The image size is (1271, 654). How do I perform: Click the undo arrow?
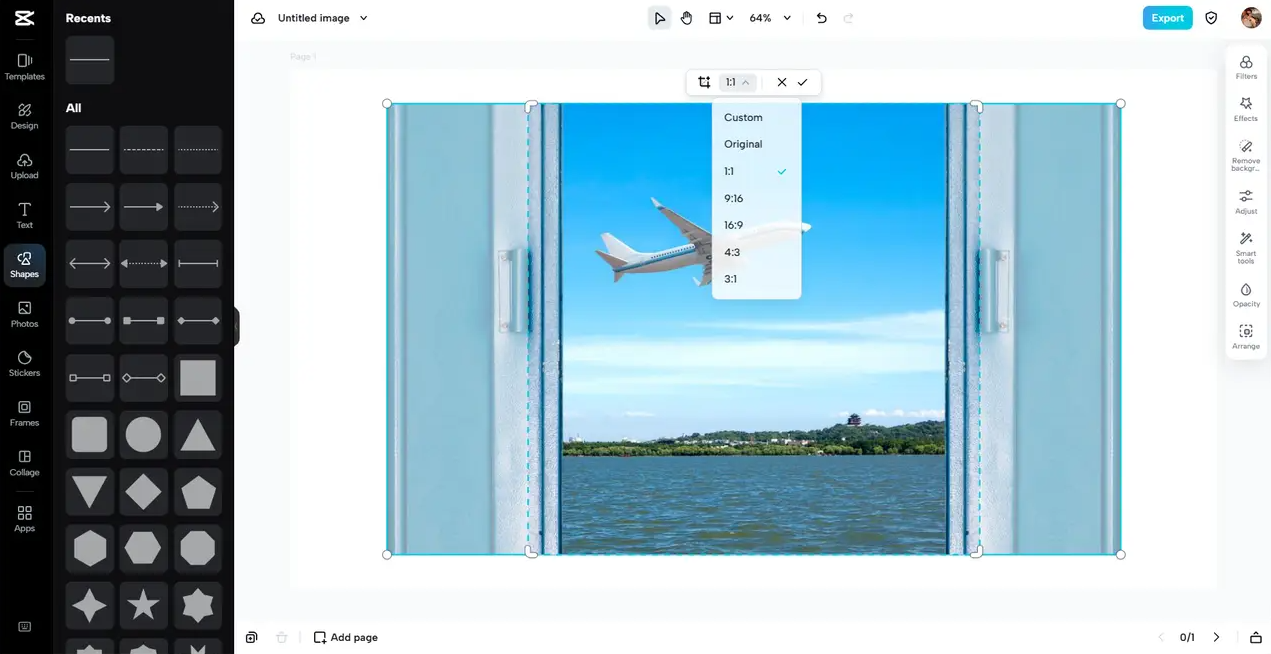coord(822,18)
